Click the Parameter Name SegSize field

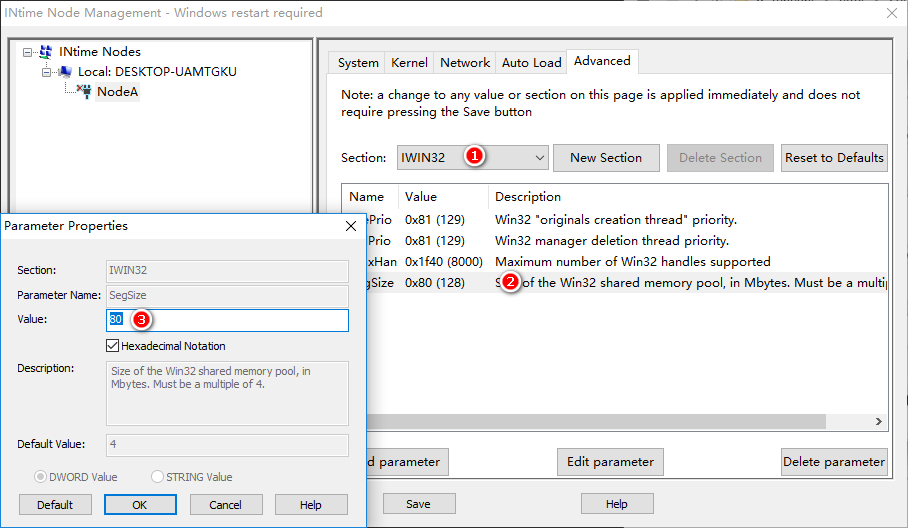pos(228,296)
